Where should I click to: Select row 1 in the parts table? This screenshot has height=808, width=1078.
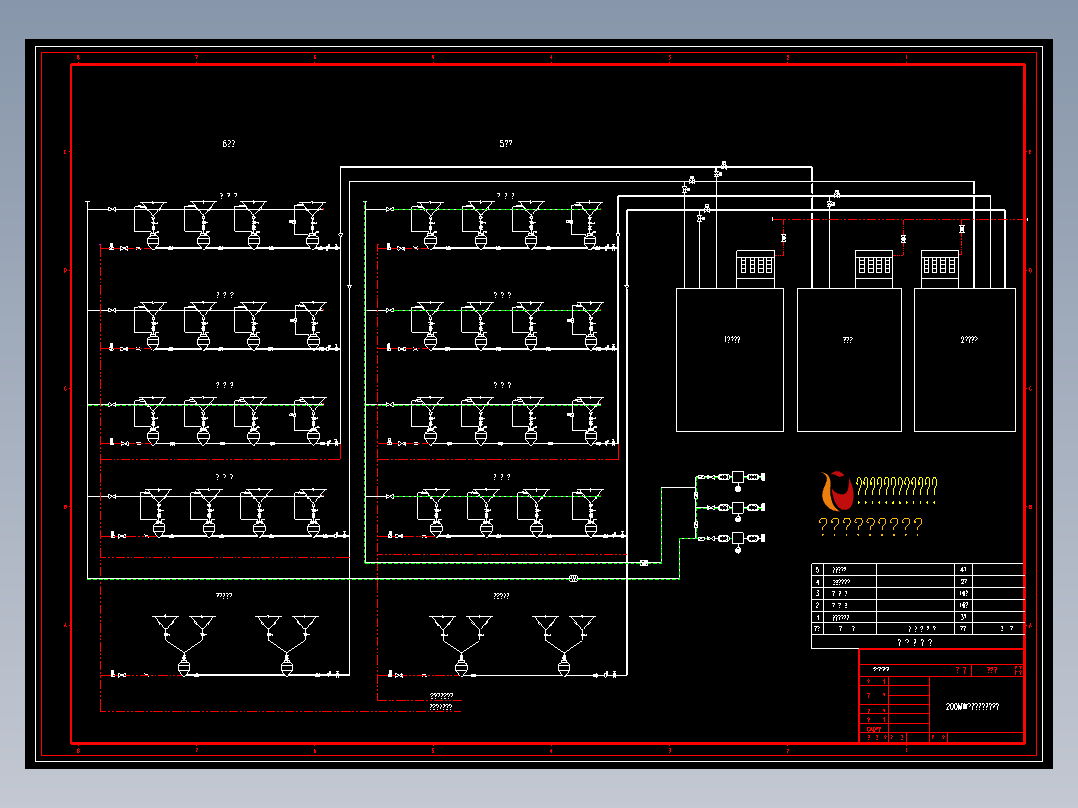918,617
